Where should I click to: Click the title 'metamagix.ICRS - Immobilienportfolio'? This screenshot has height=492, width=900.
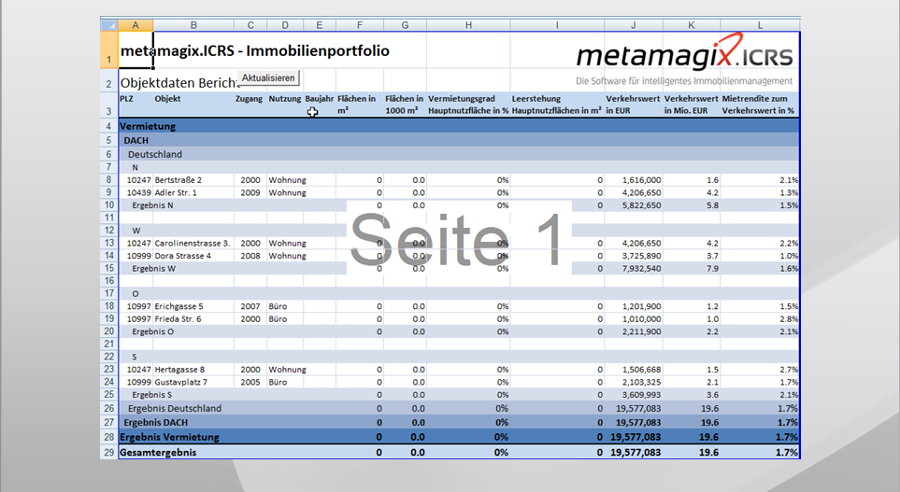[x=255, y=51]
